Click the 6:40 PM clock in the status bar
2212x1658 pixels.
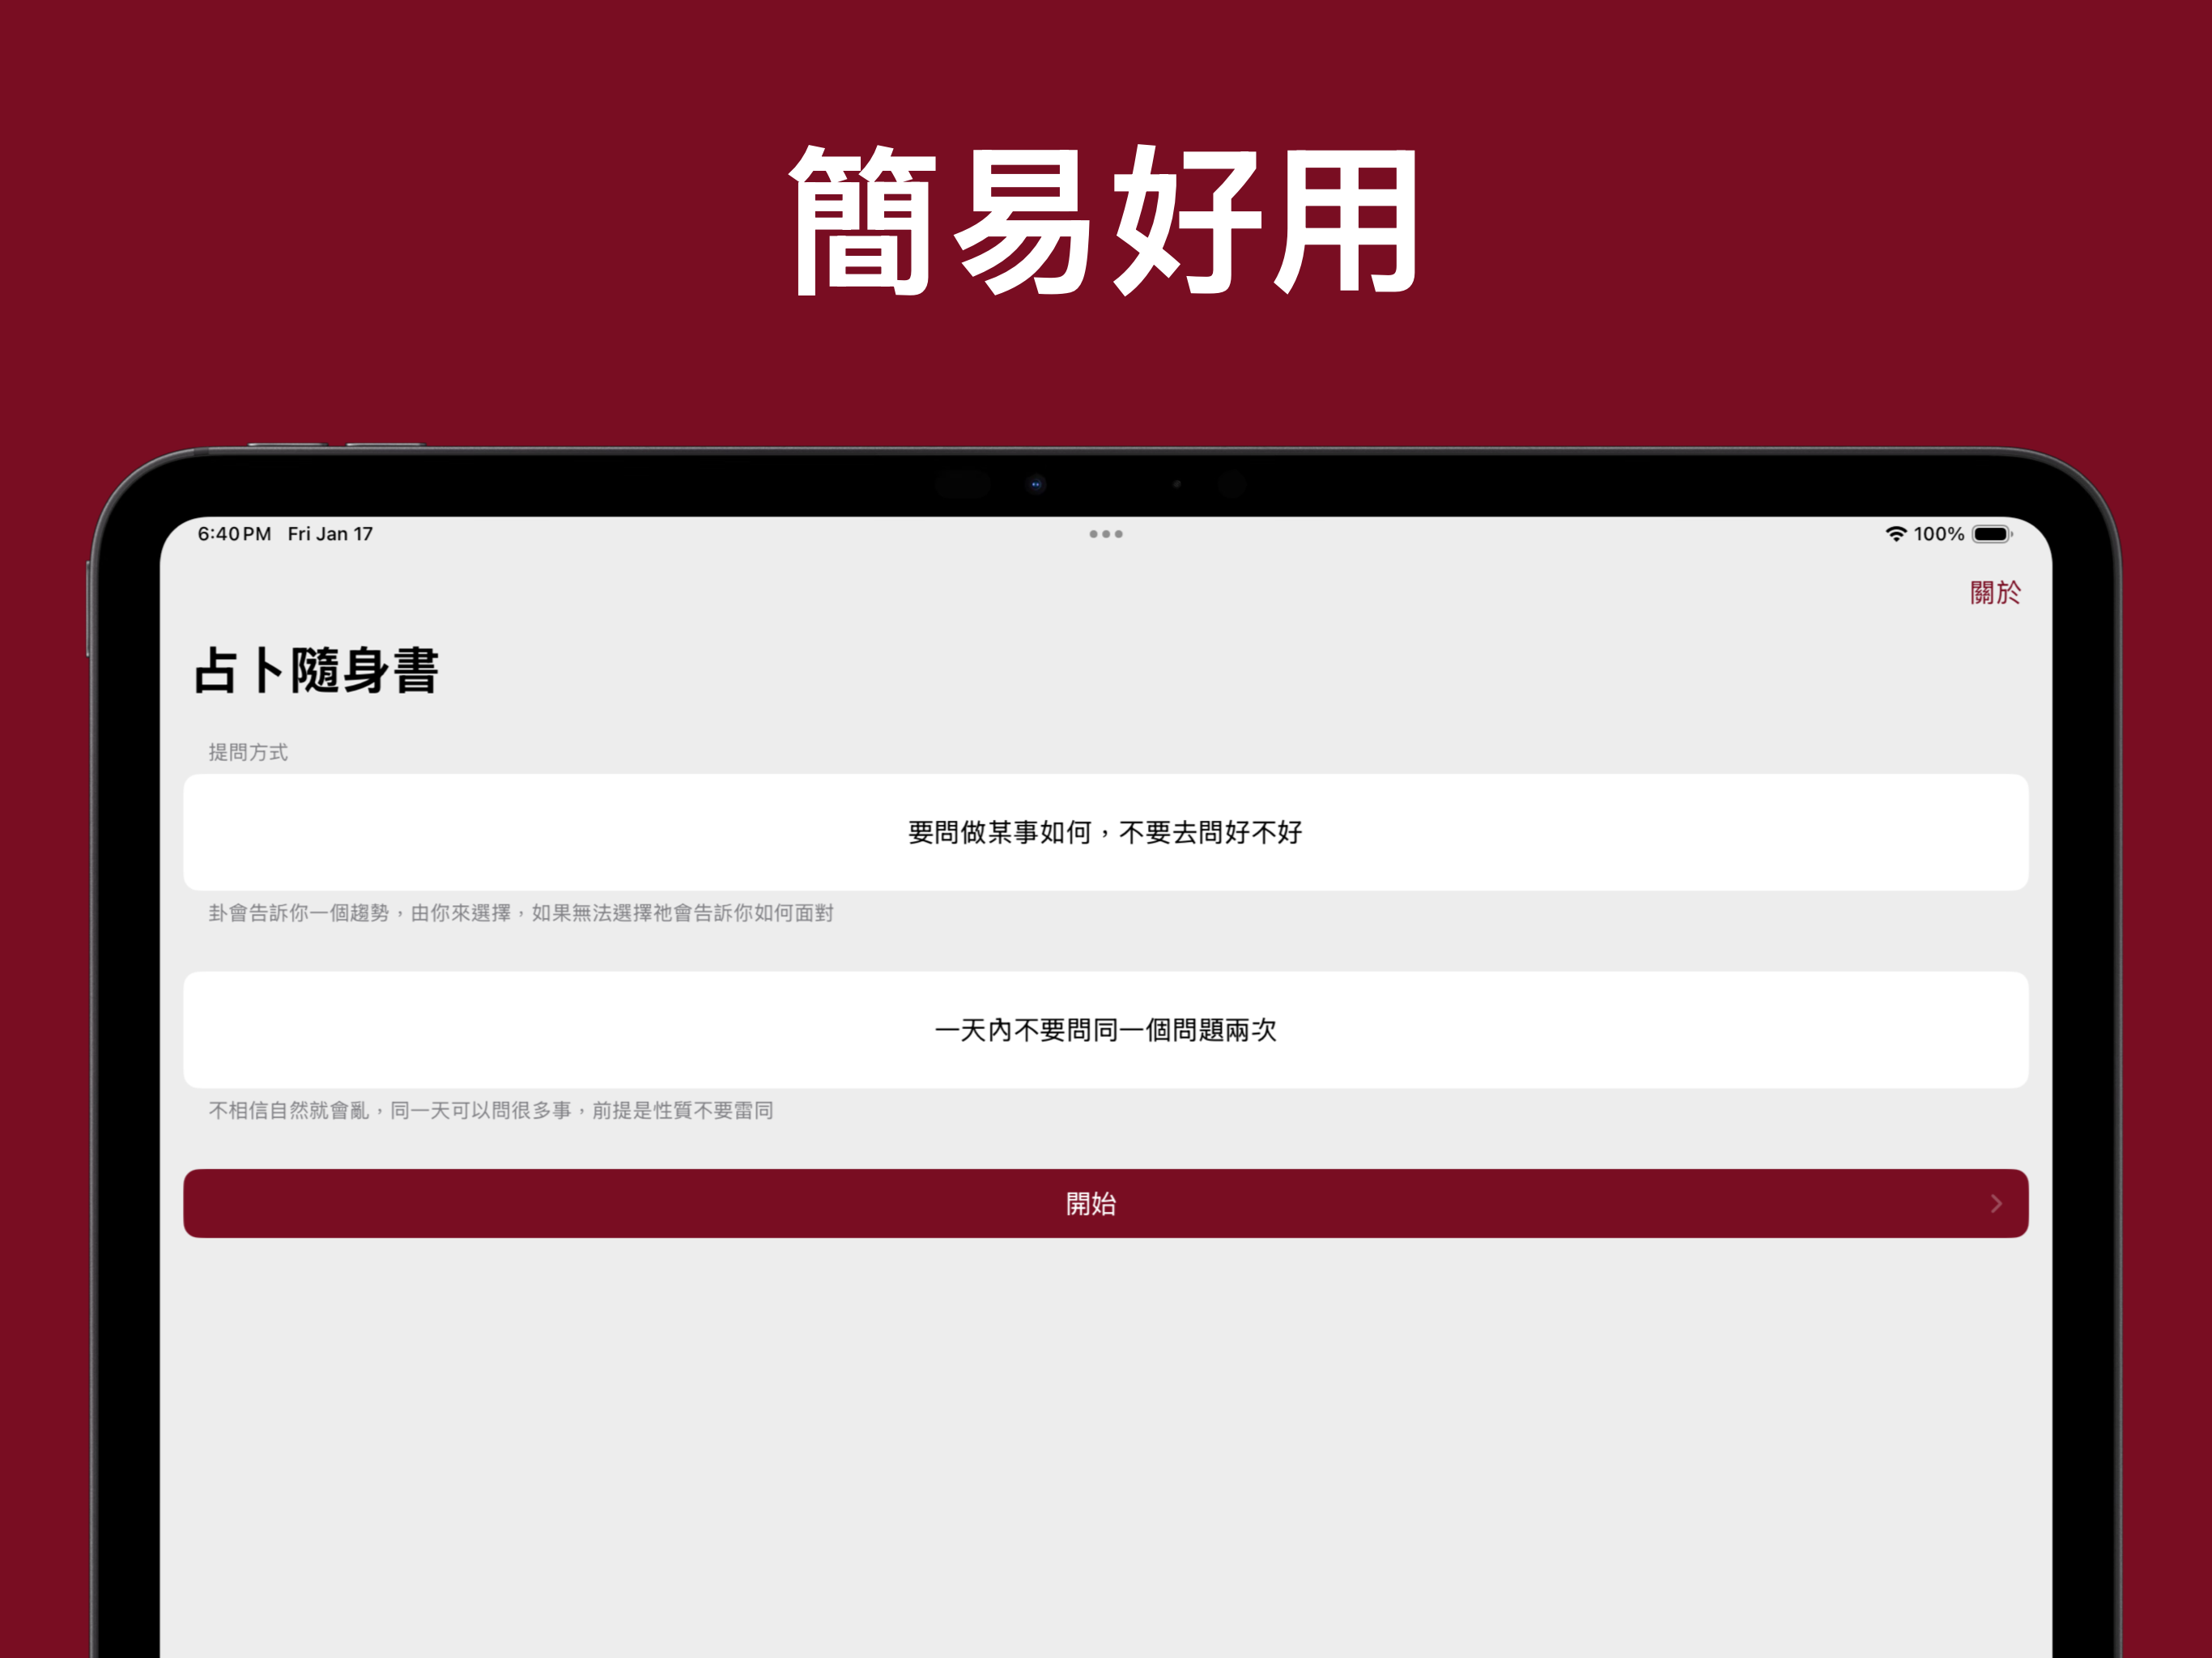tap(233, 534)
